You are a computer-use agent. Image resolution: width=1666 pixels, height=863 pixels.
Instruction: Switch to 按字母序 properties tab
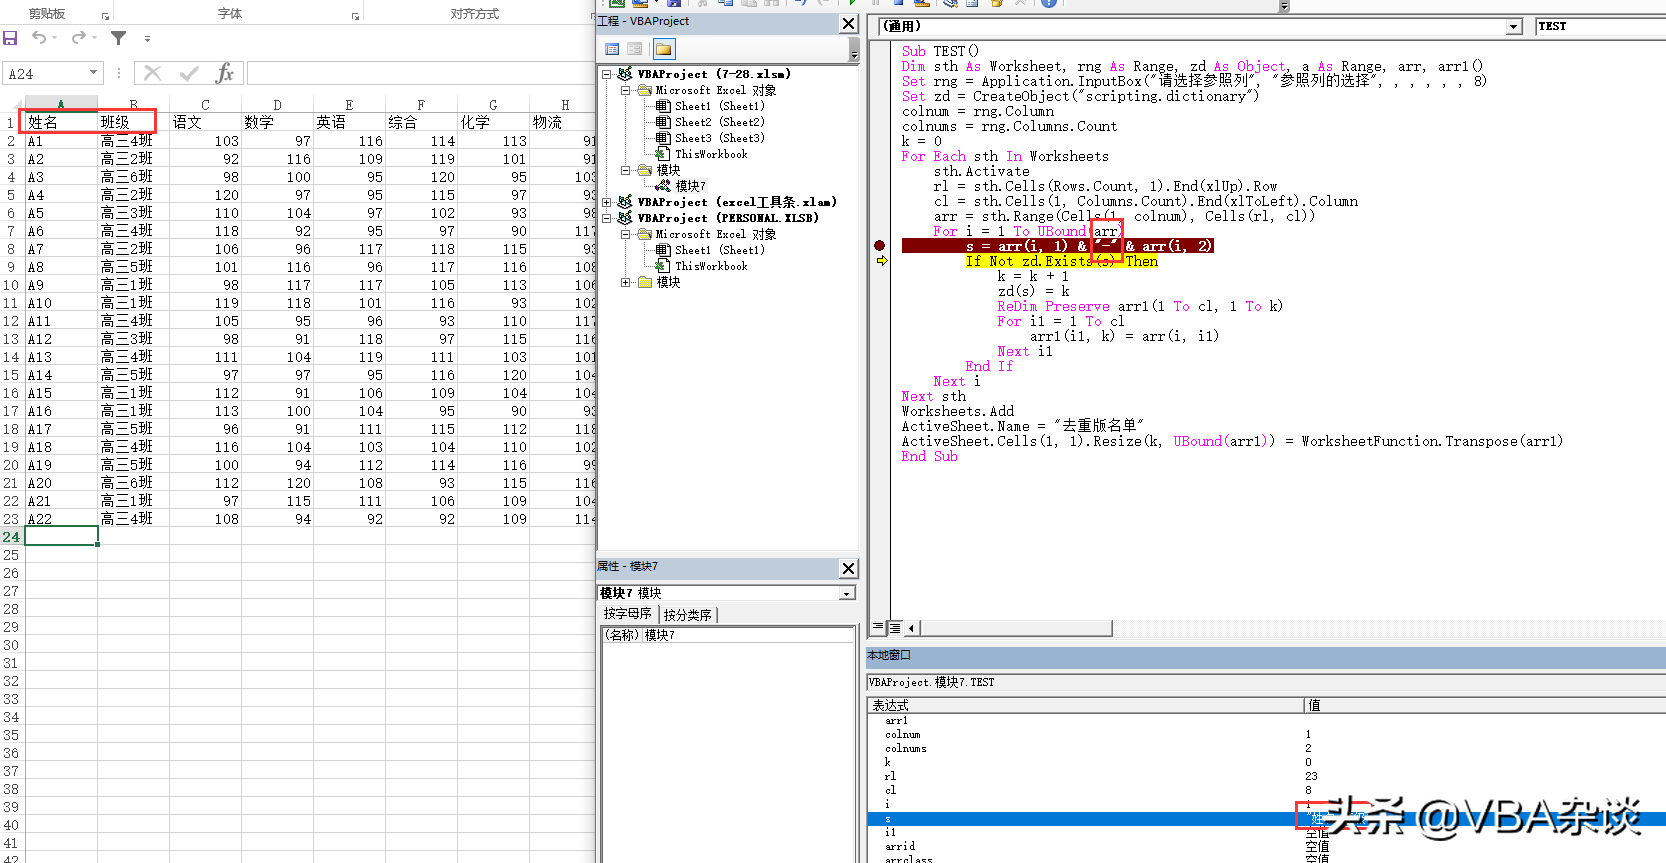click(x=627, y=614)
